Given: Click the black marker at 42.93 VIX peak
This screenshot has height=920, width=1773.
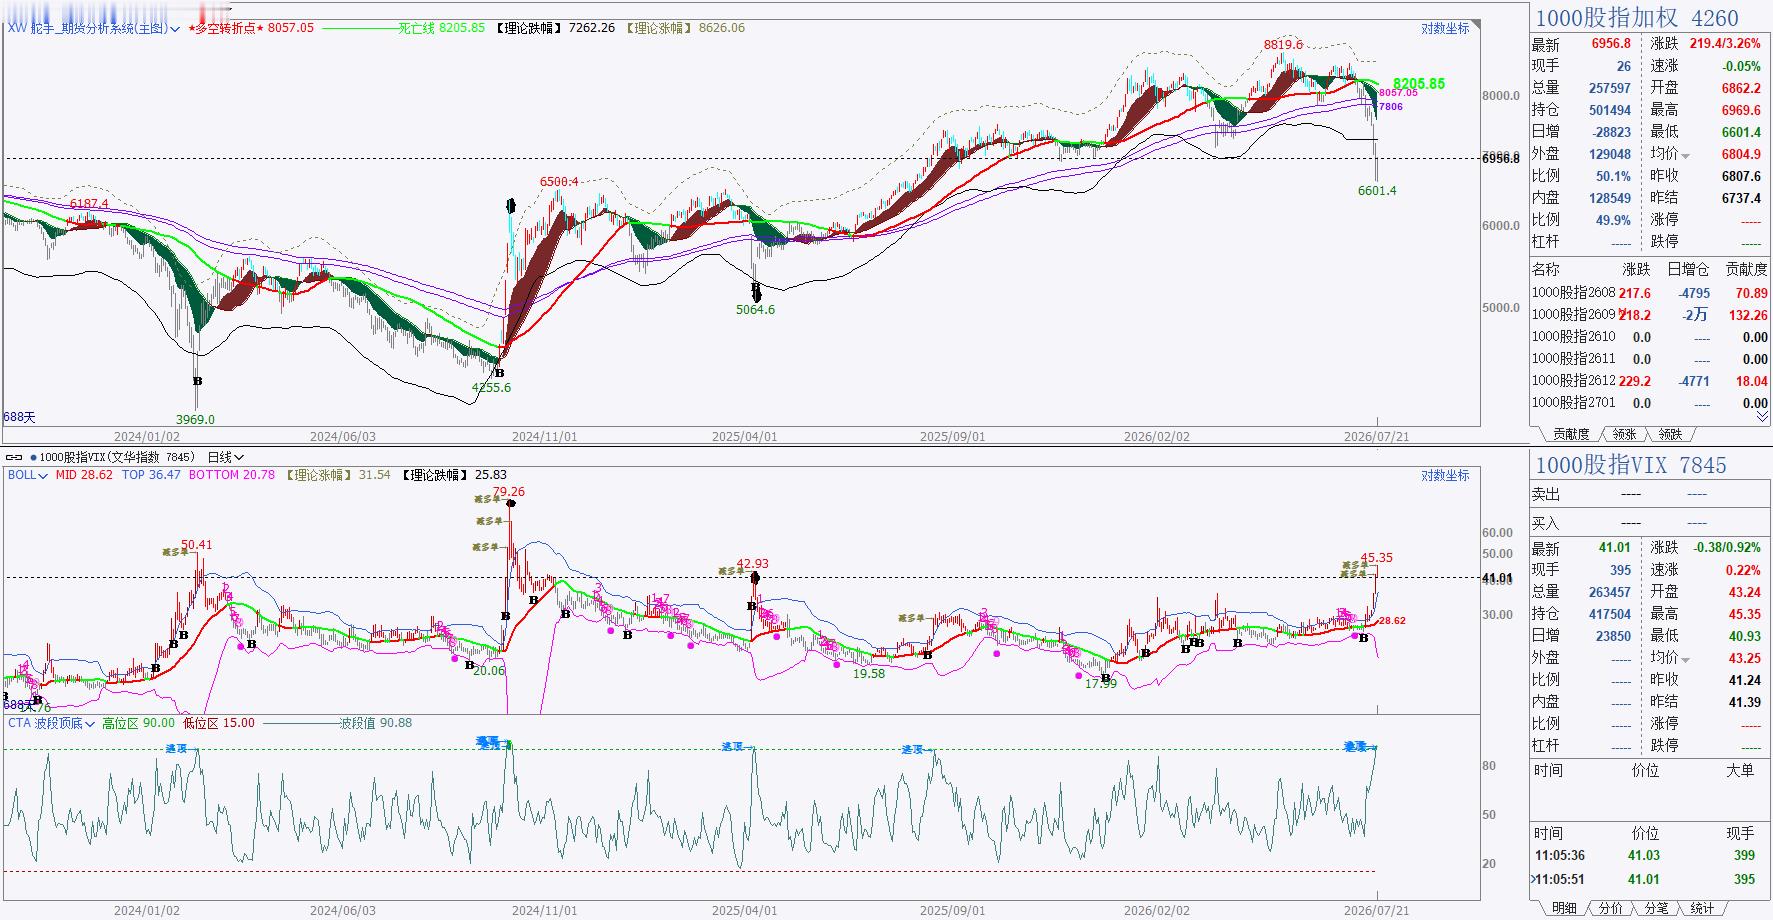Looking at the screenshot, I should (x=755, y=578).
